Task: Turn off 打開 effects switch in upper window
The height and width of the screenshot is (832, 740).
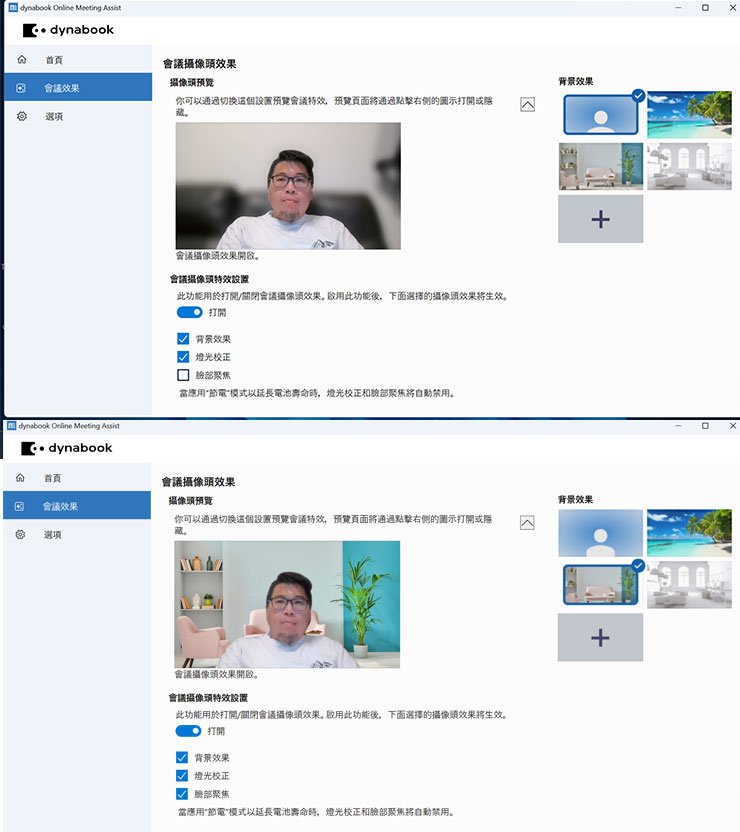Action: [x=189, y=312]
